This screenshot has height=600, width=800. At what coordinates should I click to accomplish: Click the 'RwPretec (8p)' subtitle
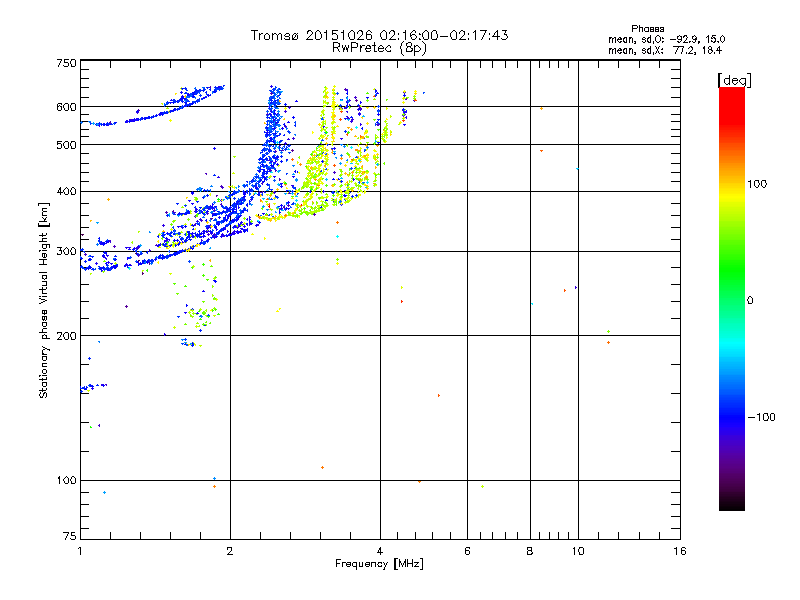coord(379,48)
